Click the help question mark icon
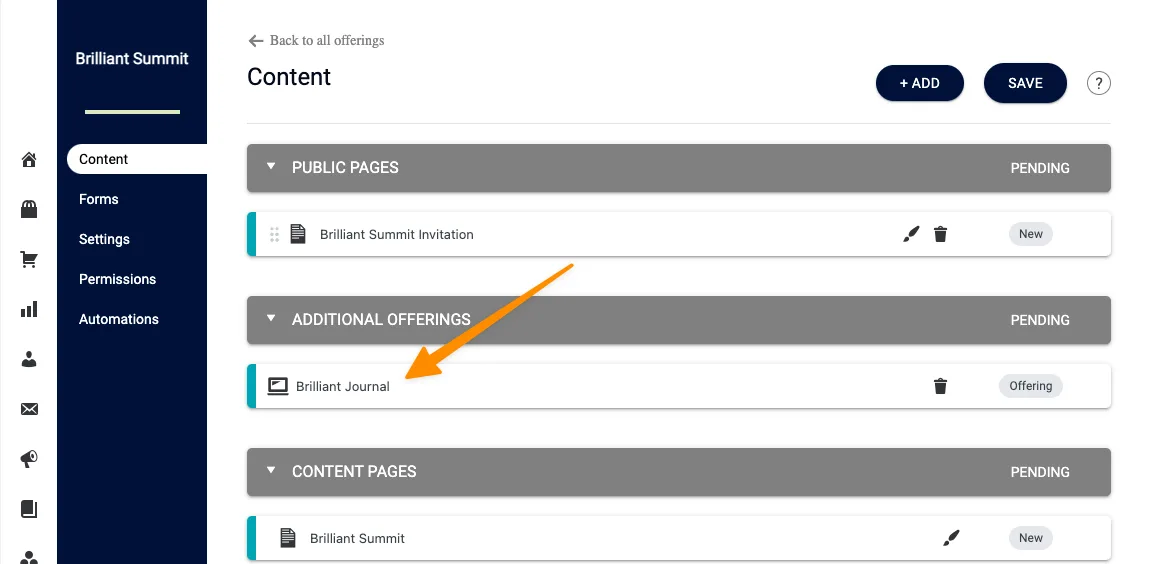The width and height of the screenshot is (1150, 564). point(1099,83)
